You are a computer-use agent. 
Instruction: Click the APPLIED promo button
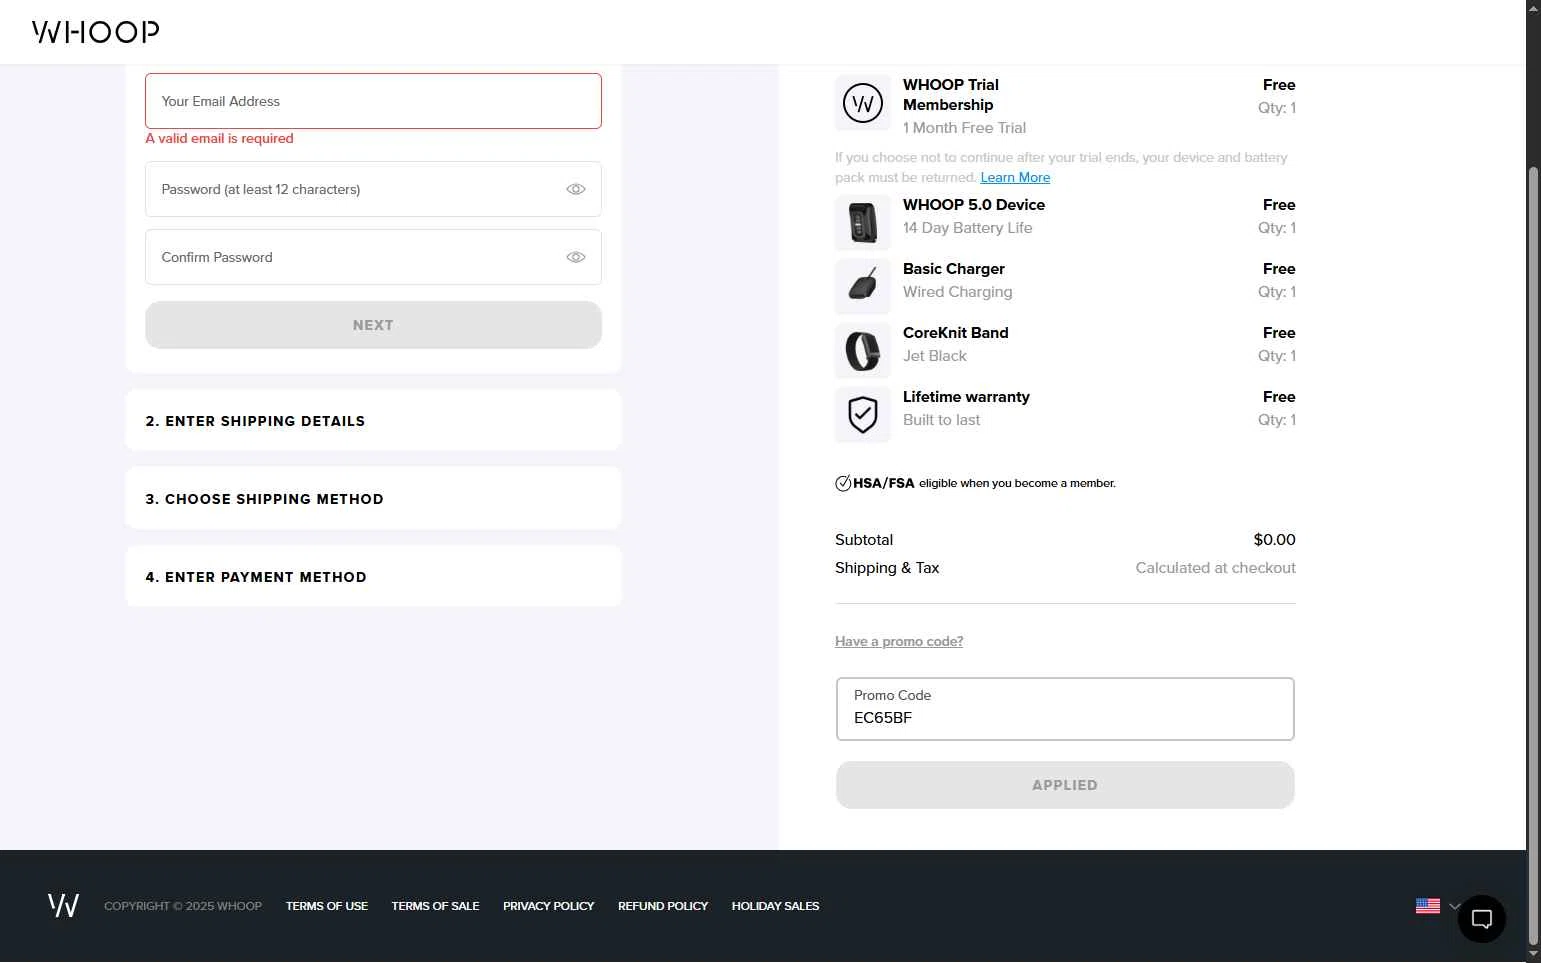click(1065, 785)
